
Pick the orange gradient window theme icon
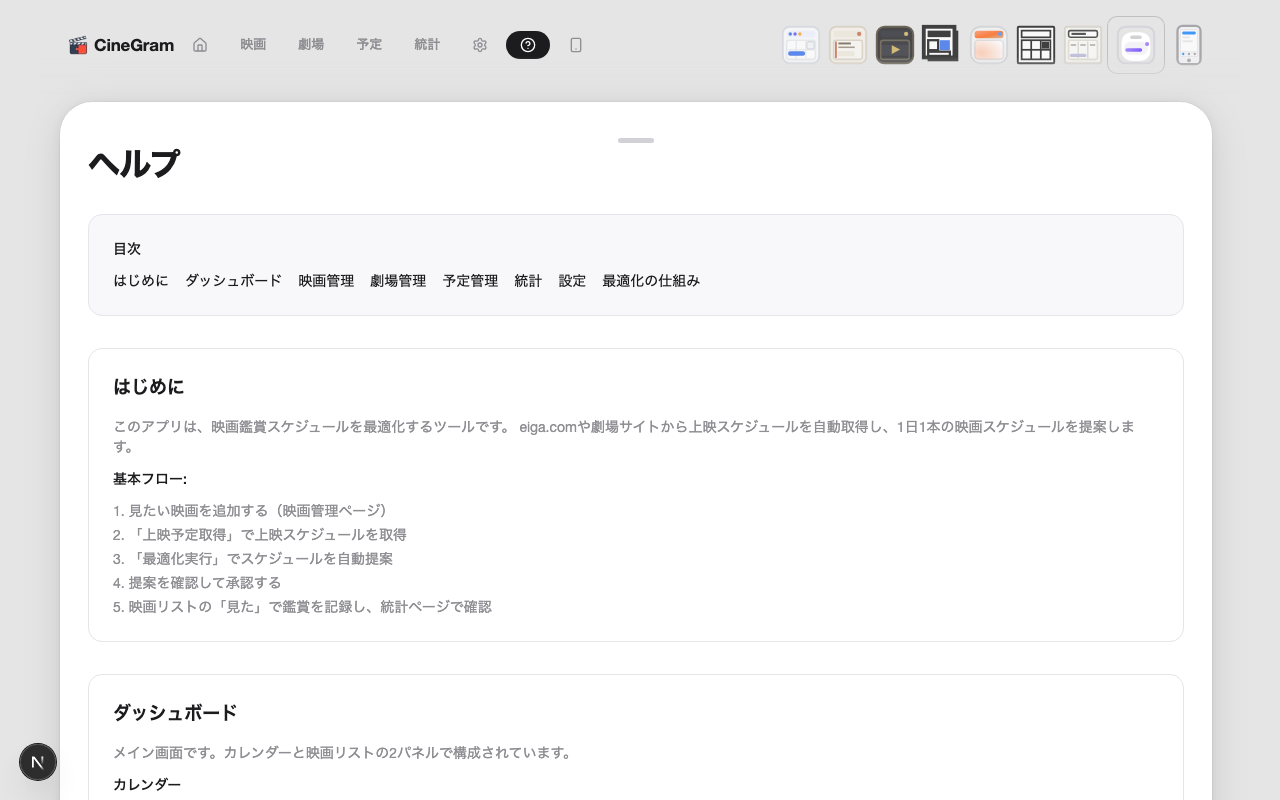point(989,45)
